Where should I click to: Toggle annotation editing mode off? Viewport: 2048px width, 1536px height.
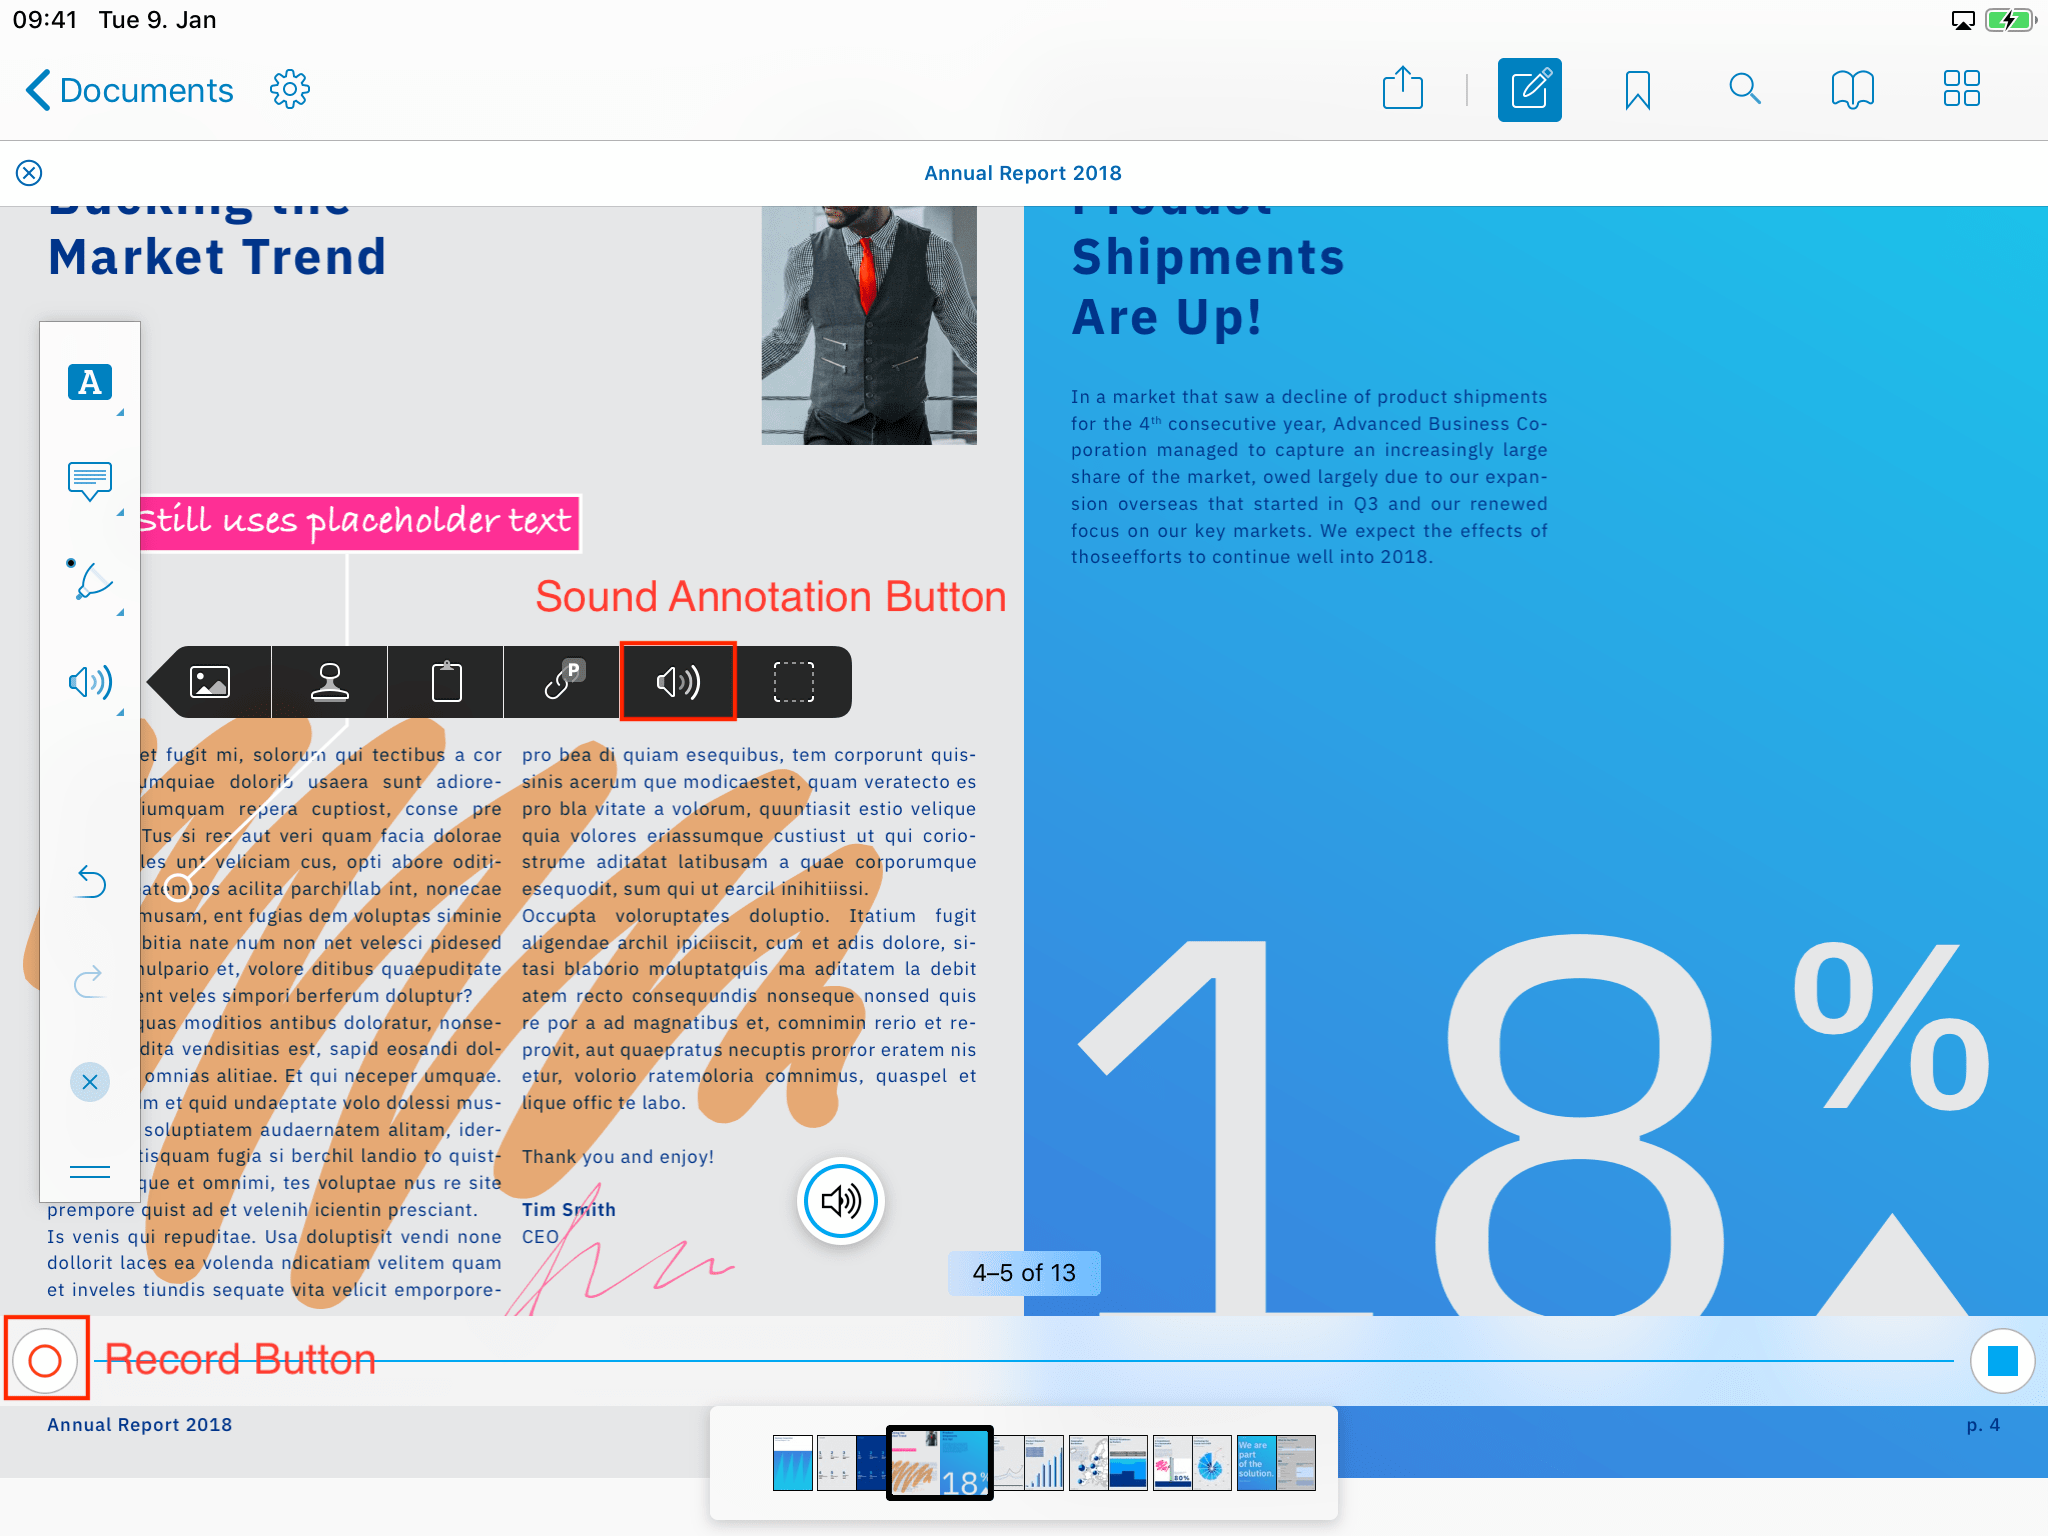point(1529,90)
